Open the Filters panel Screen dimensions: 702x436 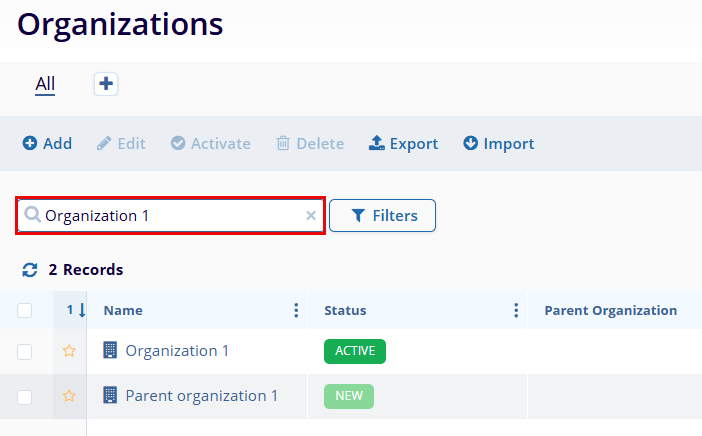point(382,216)
